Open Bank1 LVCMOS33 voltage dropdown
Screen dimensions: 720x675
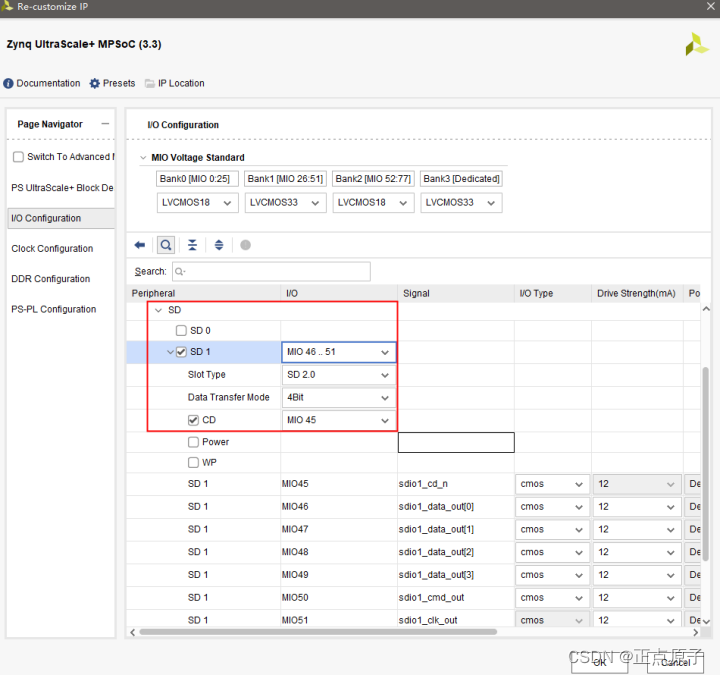(285, 202)
